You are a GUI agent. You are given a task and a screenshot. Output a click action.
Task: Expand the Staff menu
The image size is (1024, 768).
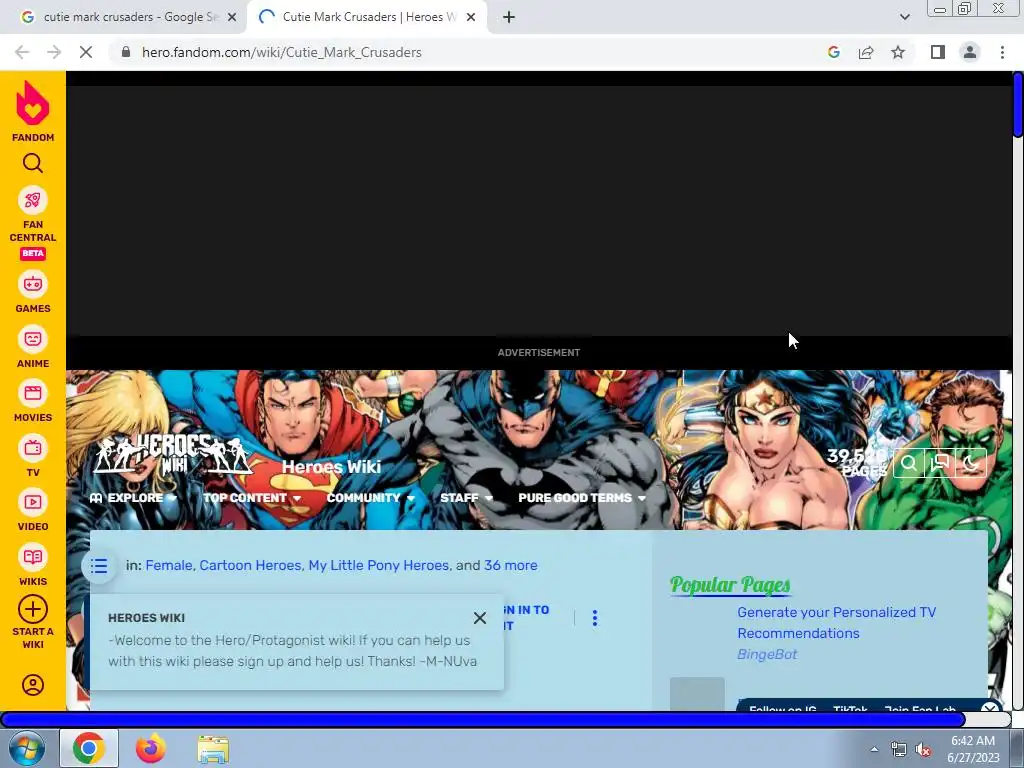pyautogui.click(x=466, y=498)
